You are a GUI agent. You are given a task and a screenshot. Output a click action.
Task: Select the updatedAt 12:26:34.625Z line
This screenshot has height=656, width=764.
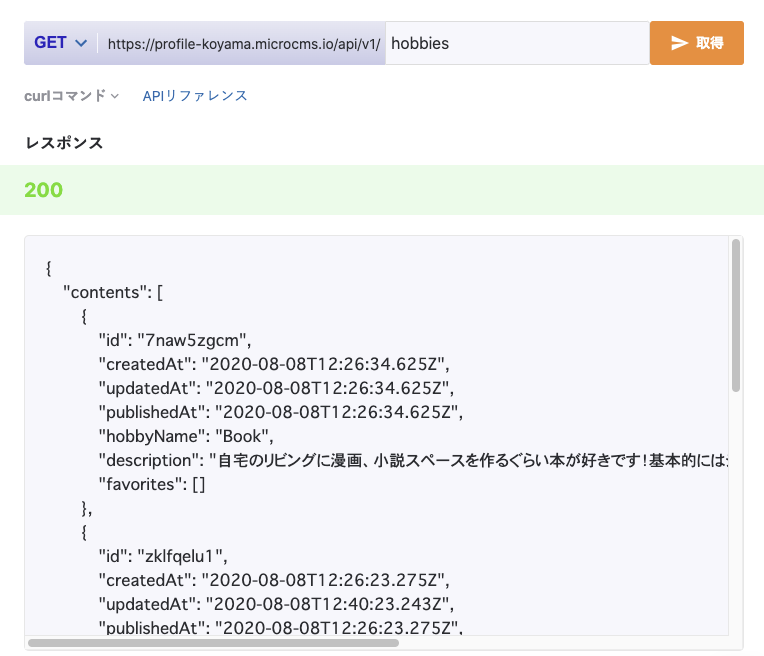(276, 388)
